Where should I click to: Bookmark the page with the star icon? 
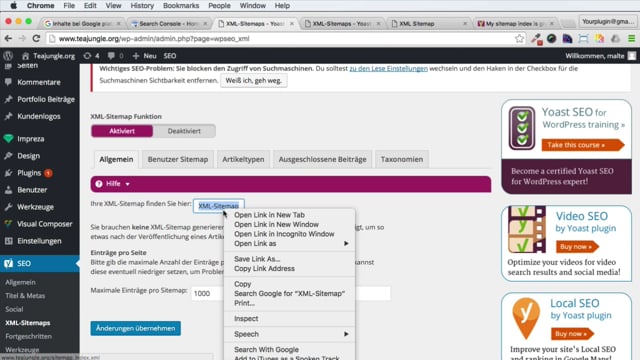(x=519, y=38)
